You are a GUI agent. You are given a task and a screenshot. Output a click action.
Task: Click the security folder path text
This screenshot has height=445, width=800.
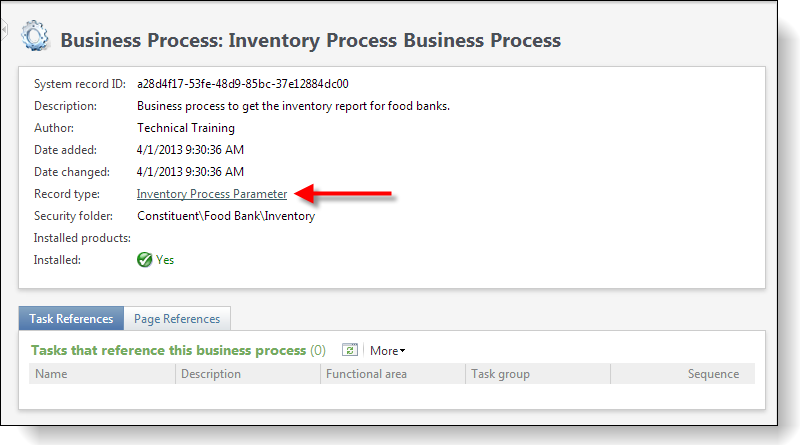pyautogui.click(x=226, y=216)
